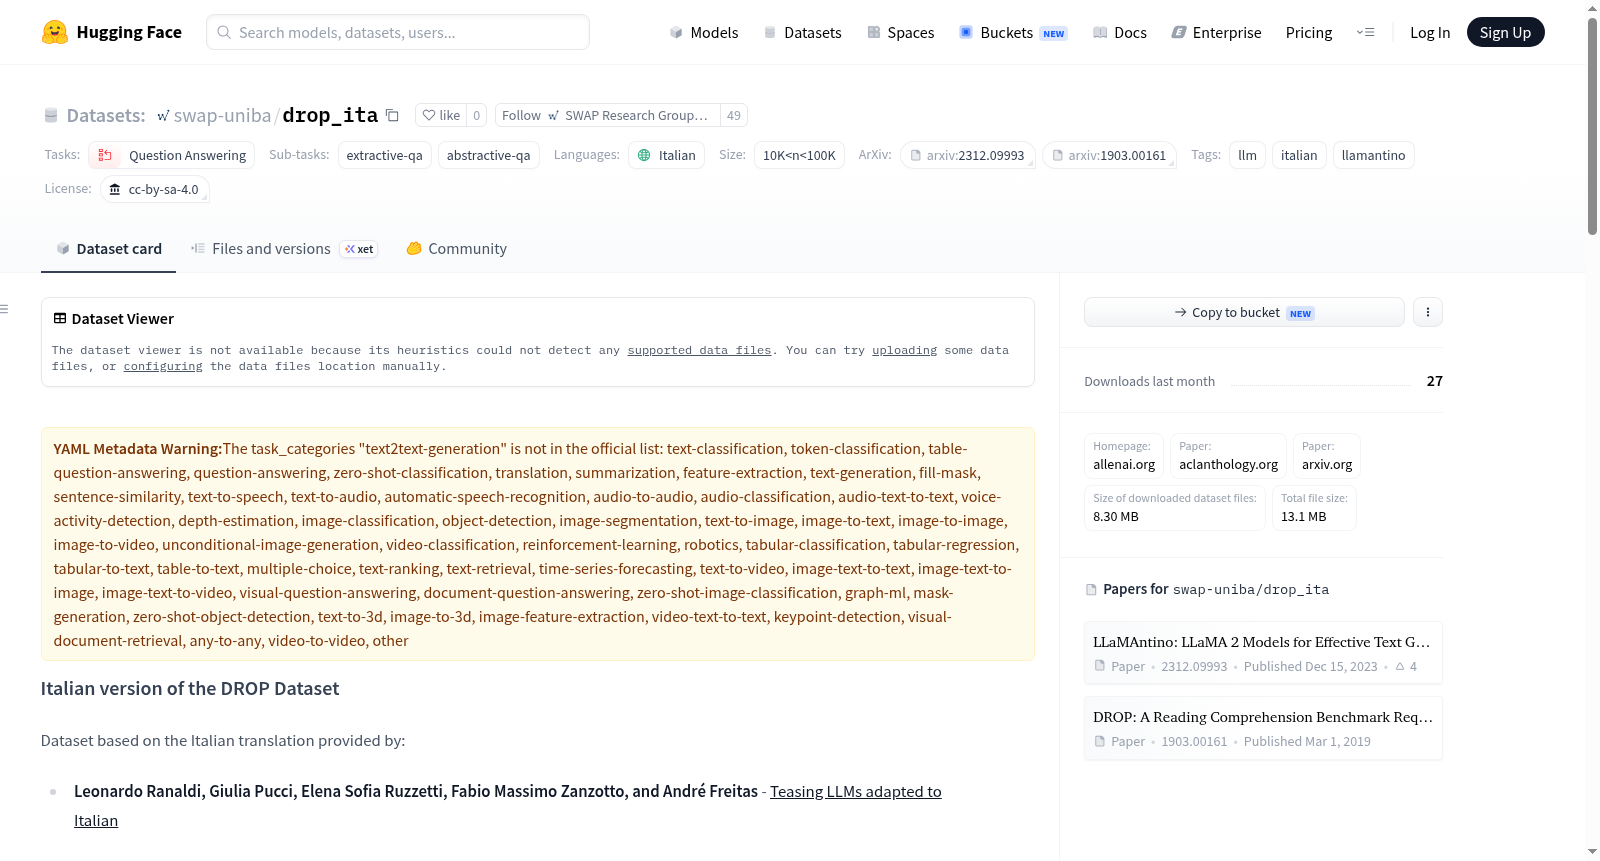Select the abstractive-qa sub-task tag
Screen dimensions: 1600x861
(x=489, y=155)
